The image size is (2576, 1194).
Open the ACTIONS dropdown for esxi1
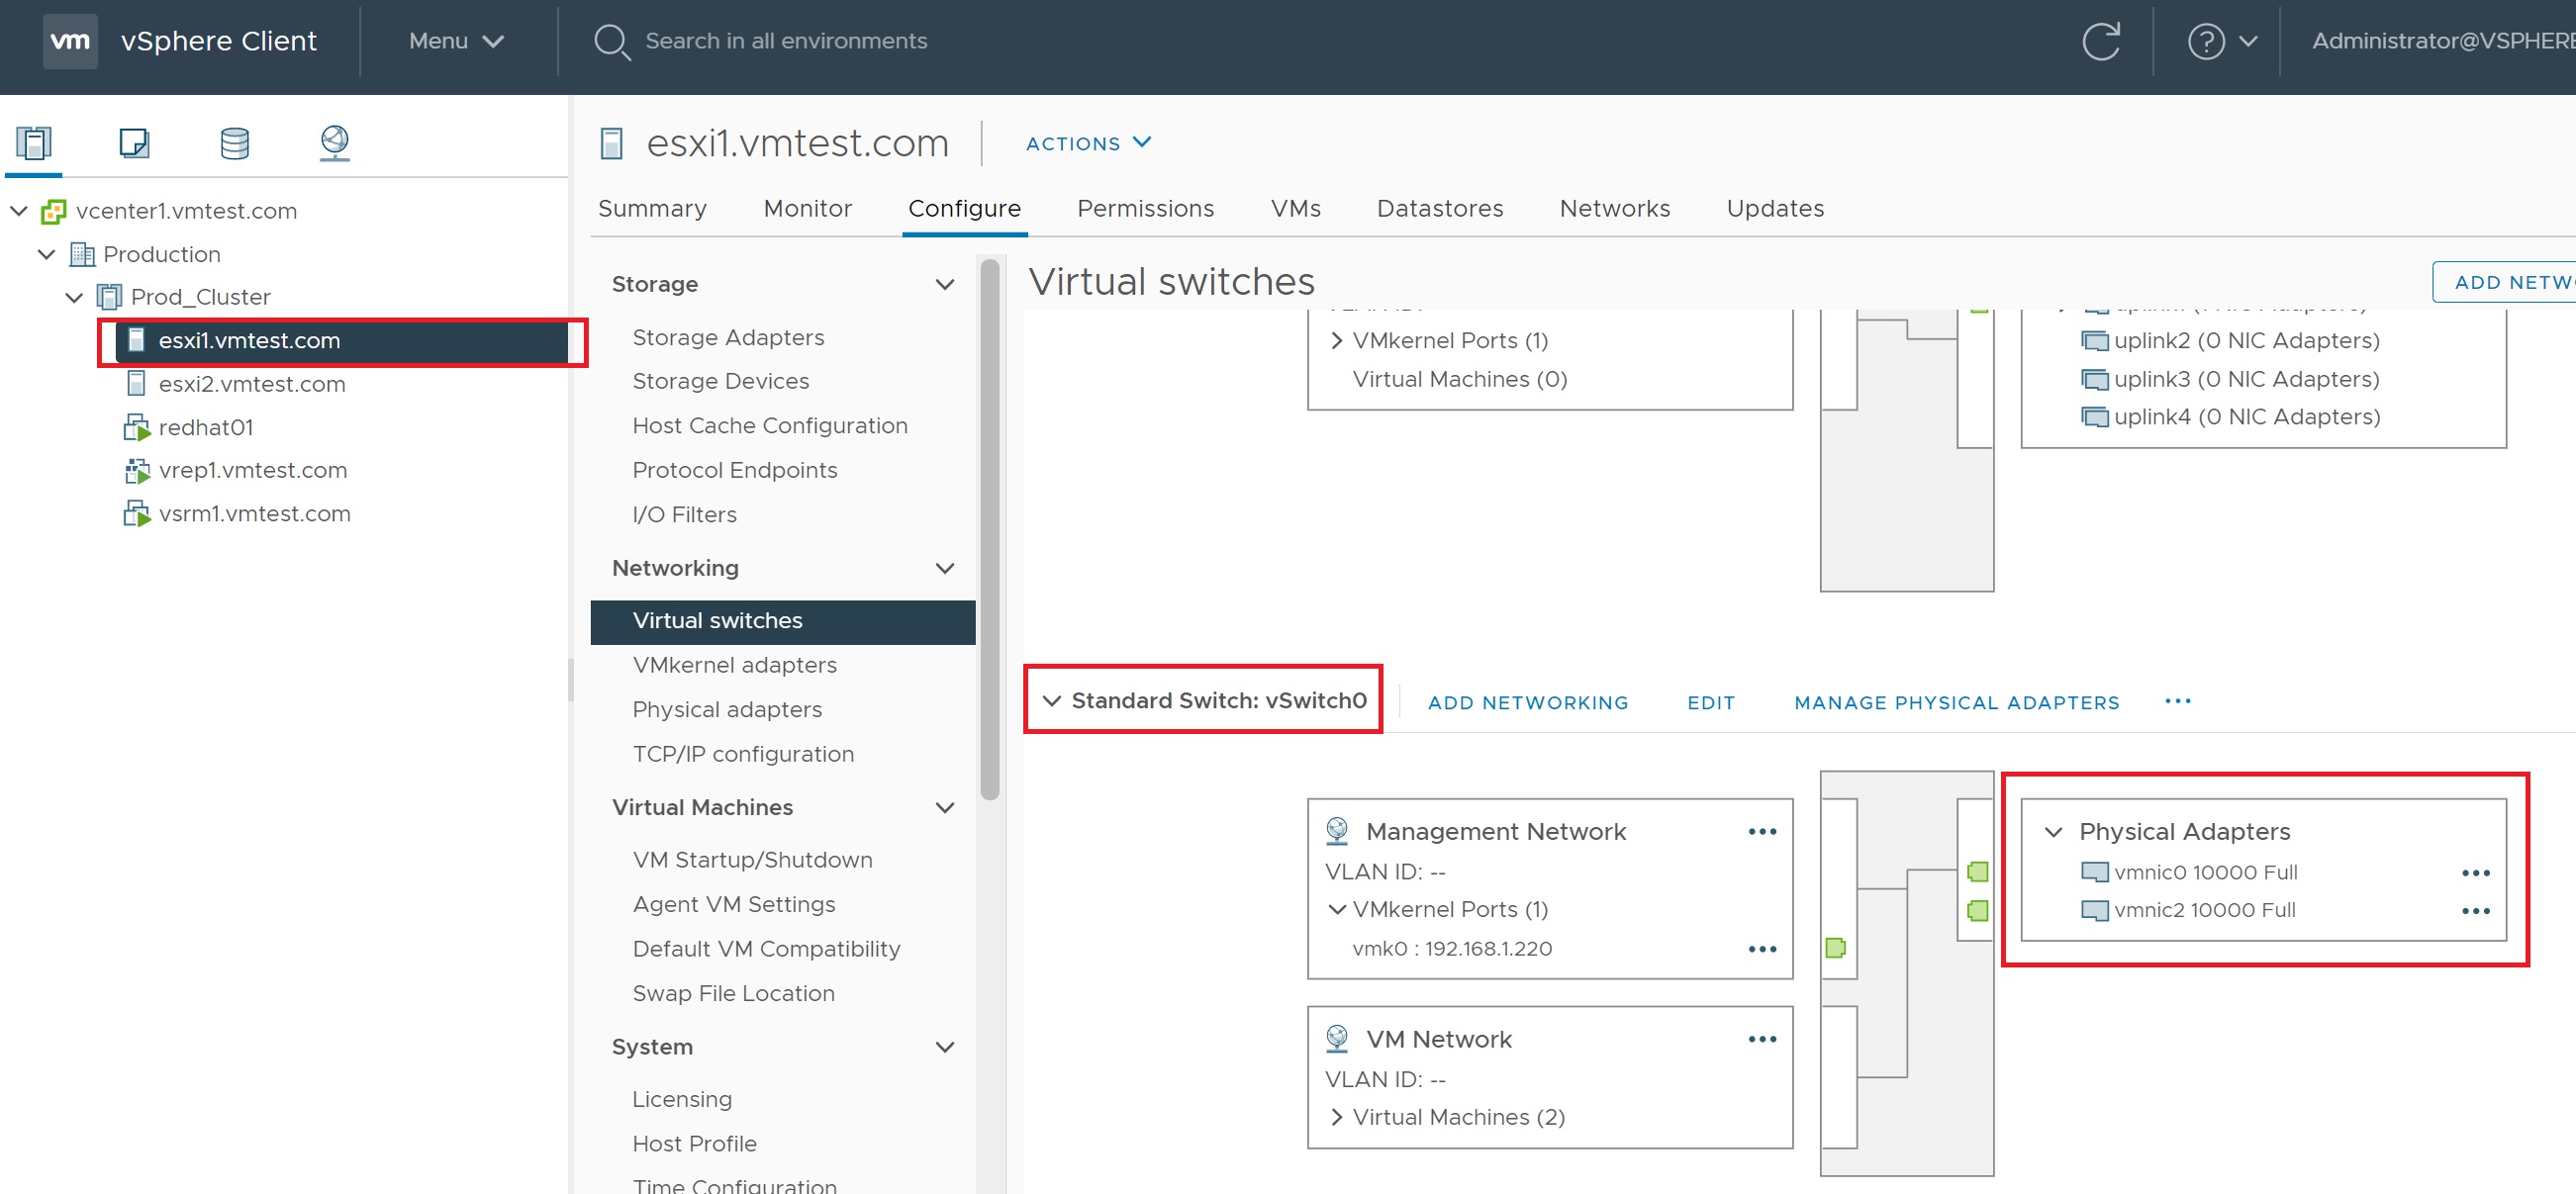(1088, 143)
